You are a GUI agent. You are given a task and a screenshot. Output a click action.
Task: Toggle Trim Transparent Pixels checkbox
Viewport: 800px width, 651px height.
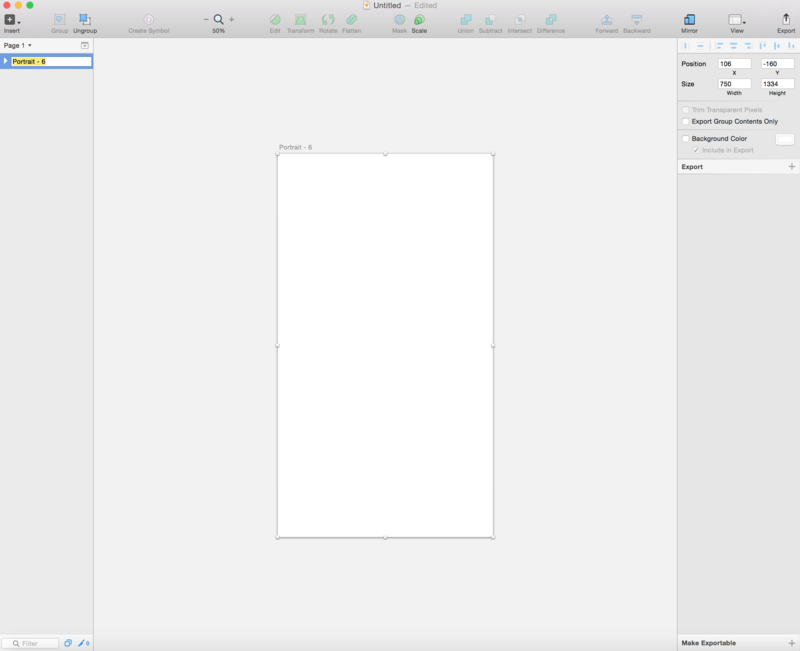[x=686, y=110]
